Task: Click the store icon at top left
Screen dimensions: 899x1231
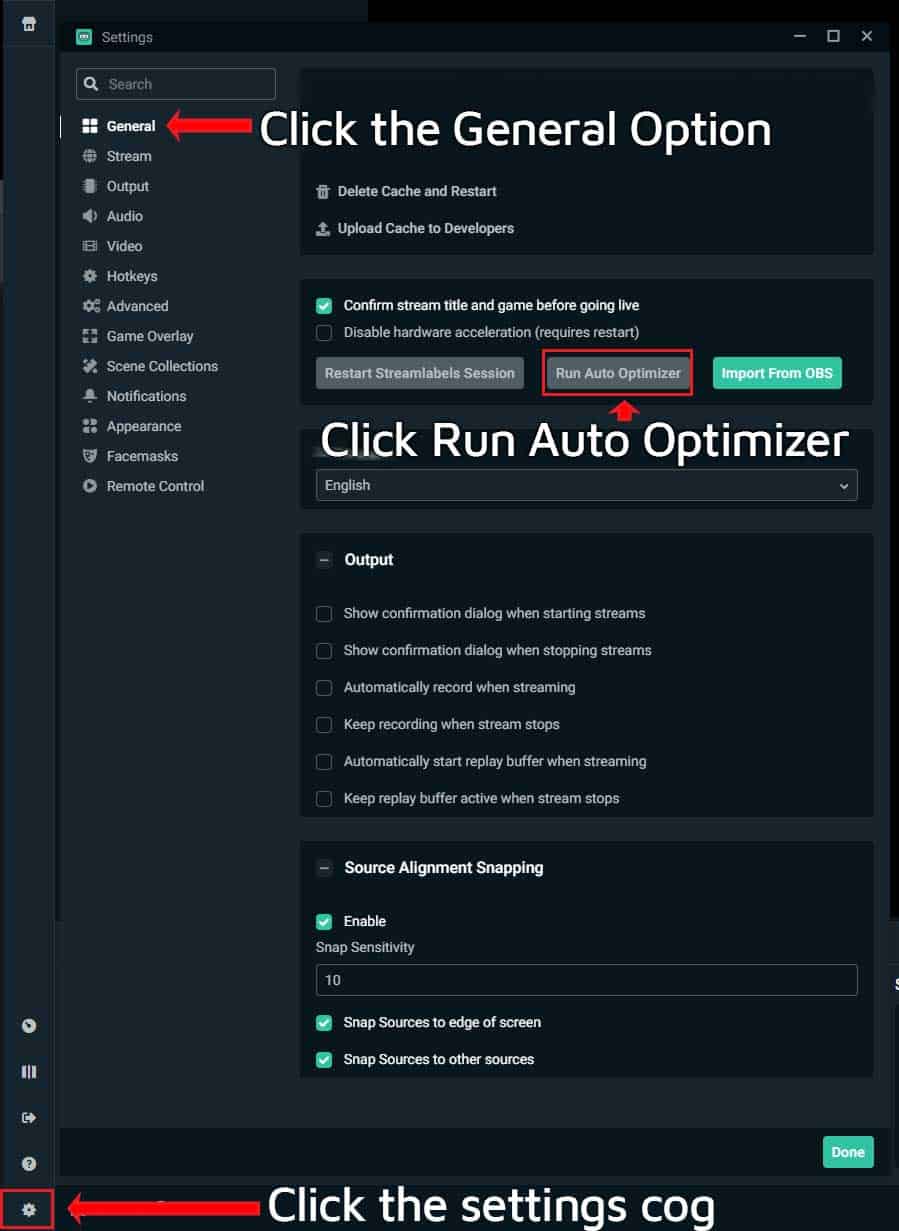Action: coord(29,23)
